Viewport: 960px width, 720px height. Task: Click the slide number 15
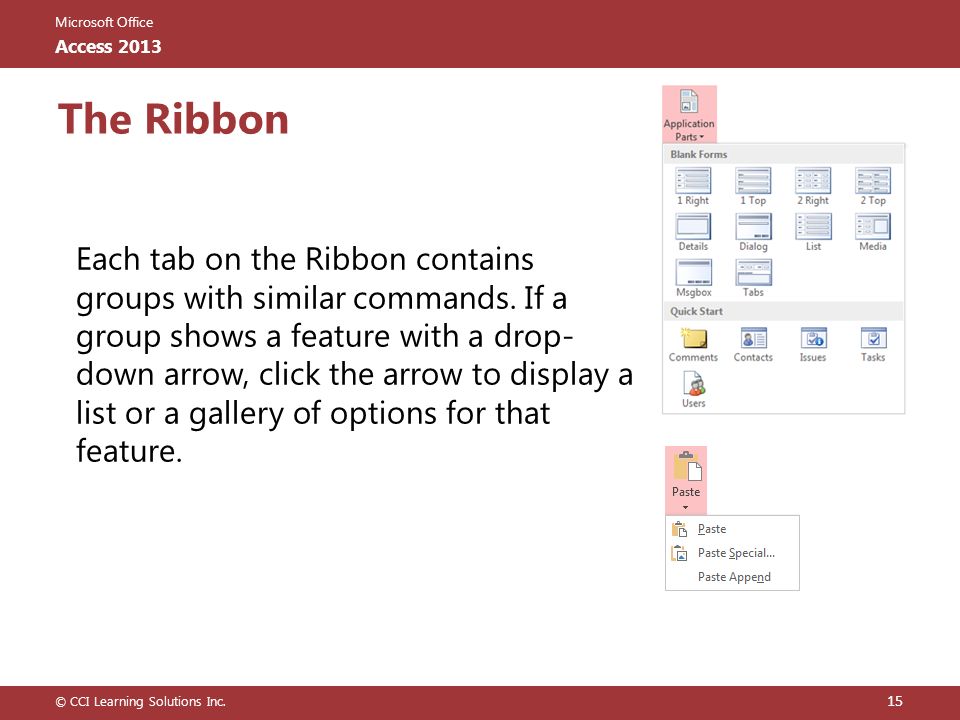coord(894,701)
